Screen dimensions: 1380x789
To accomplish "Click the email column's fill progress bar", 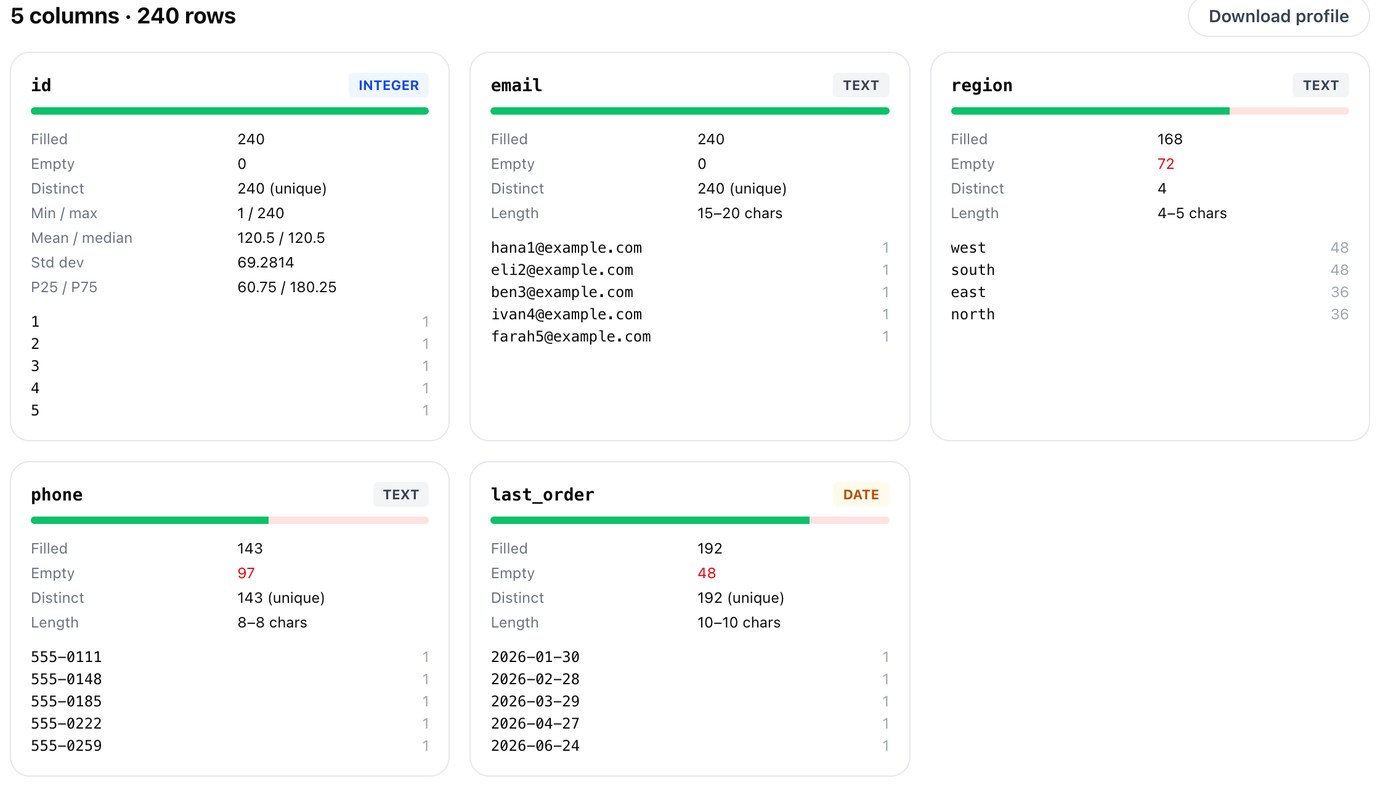I will coord(690,111).
